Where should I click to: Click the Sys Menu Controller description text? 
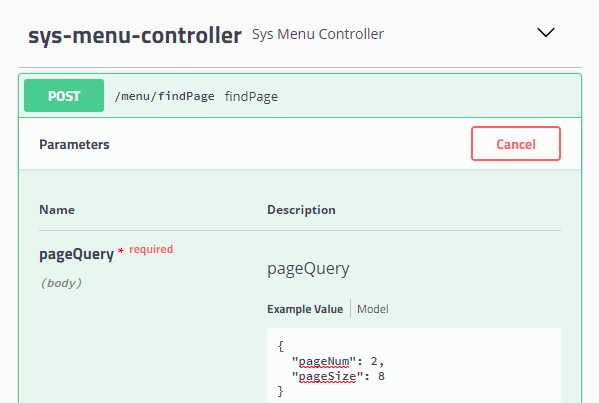[318, 34]
